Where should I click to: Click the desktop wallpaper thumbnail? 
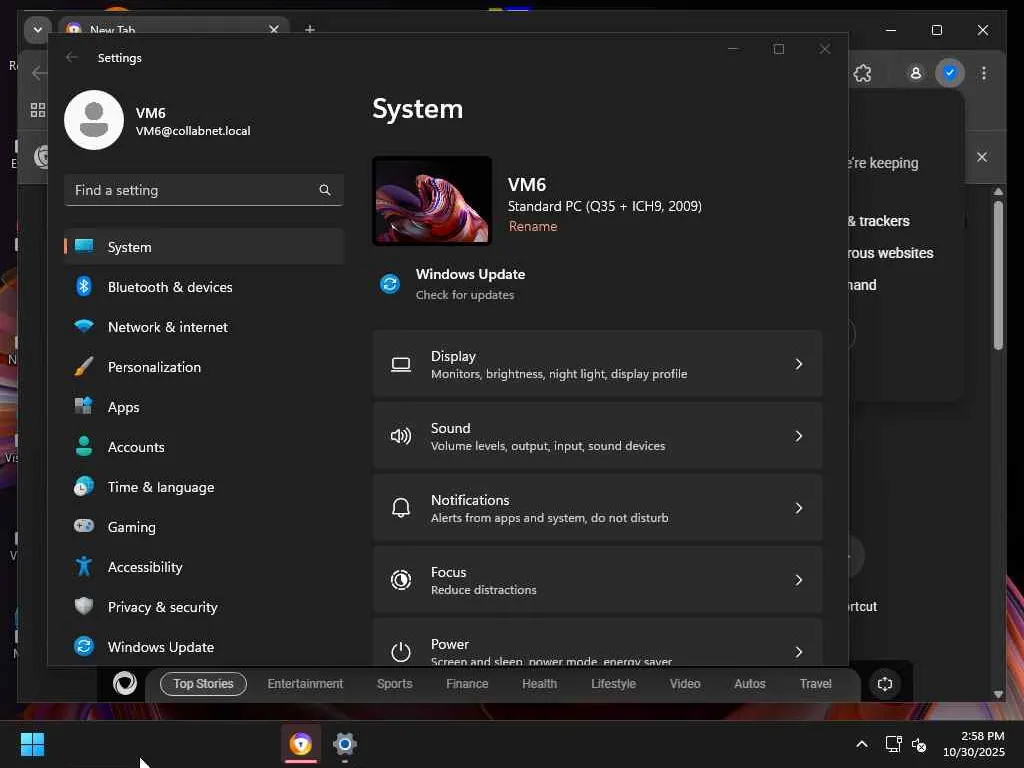432,200
